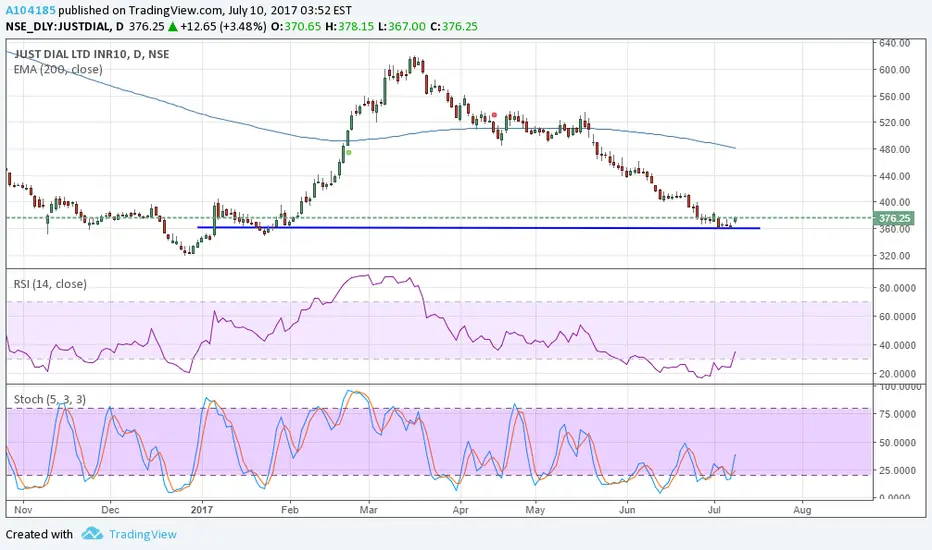Click the low value L:367.00
This screenshot has height=550, width=932.
[402, 26]
